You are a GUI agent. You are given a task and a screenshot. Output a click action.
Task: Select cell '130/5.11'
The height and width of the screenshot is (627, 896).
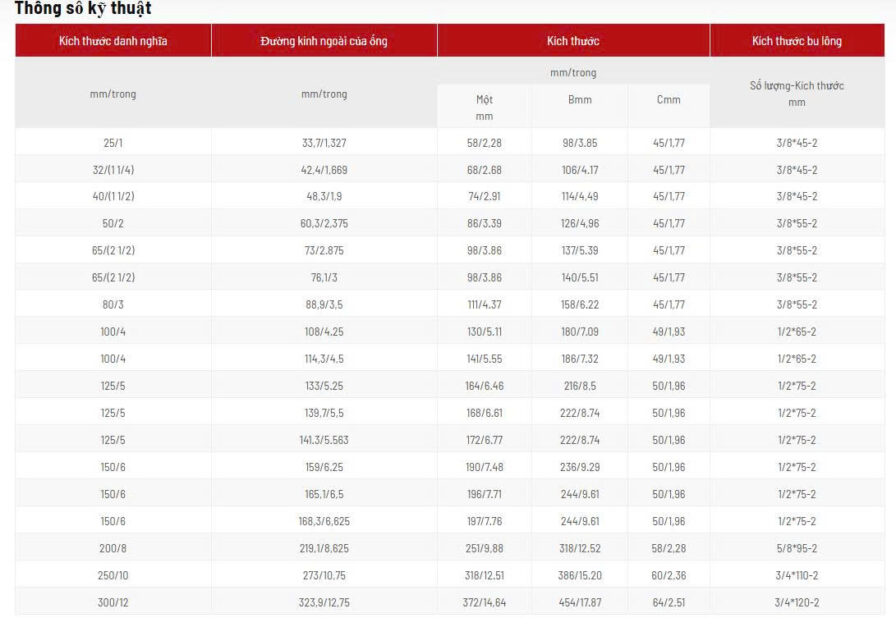(484, 332)
